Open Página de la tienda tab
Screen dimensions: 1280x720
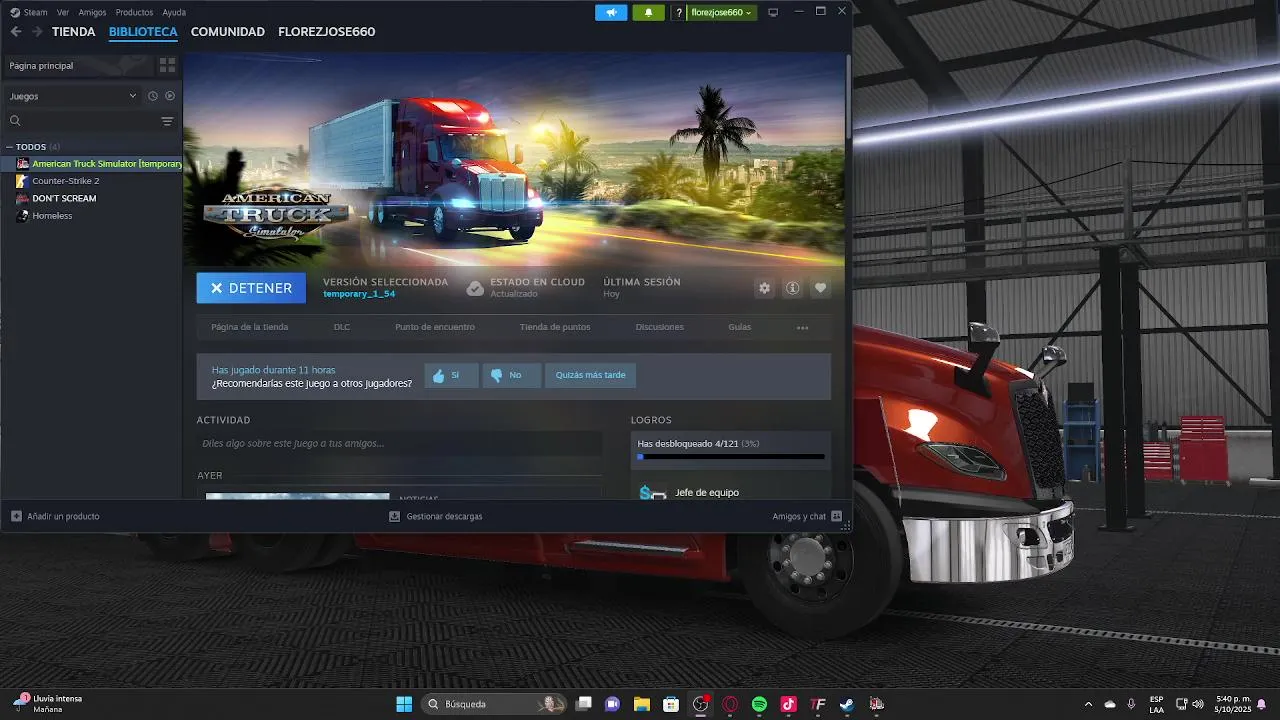249,327
